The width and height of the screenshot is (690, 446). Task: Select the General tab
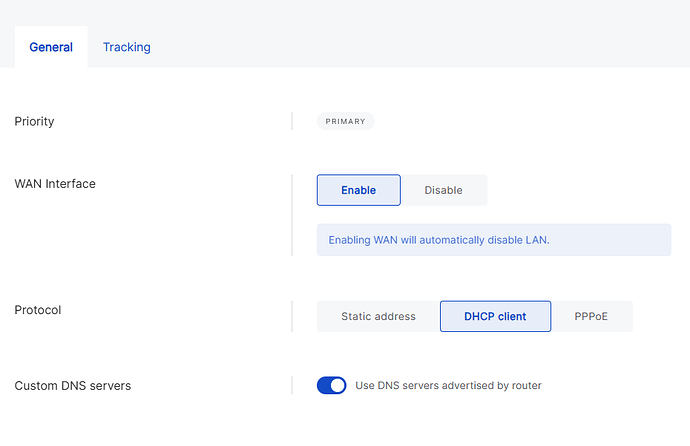click(51, 47)
